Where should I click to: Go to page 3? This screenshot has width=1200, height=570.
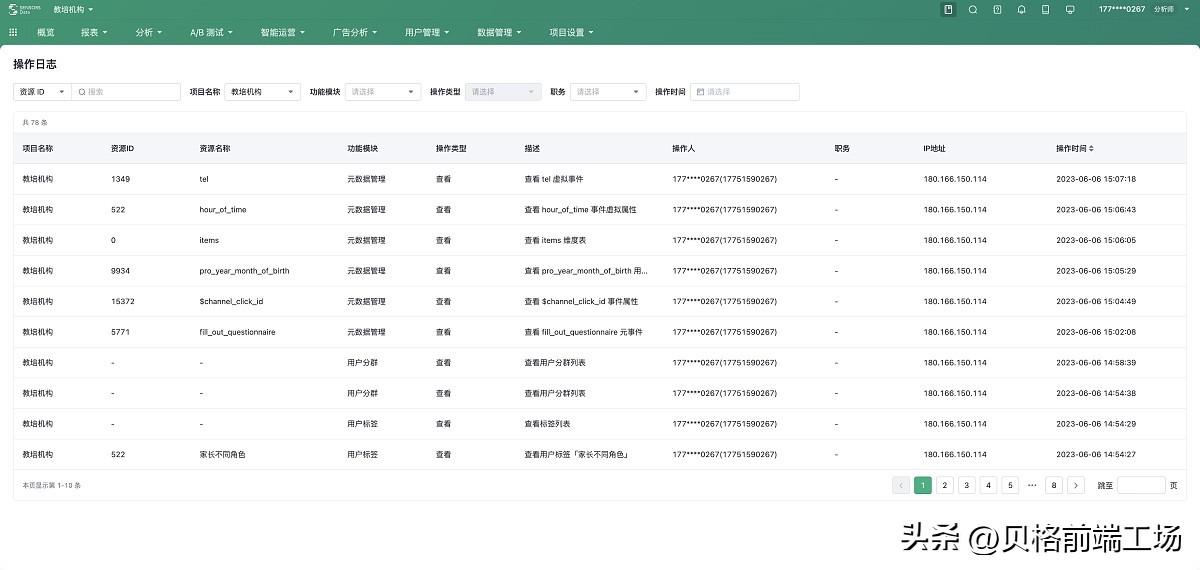pyautogui.click(x=967, y=485)
